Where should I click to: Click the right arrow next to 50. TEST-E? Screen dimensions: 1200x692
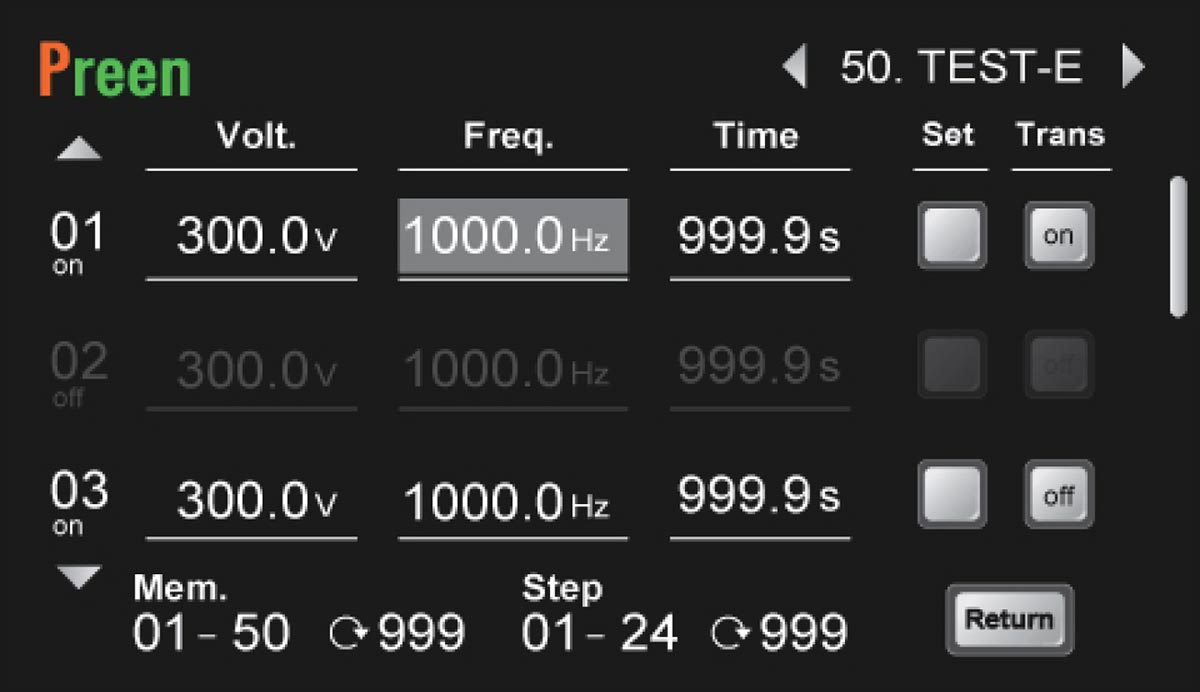1132,68
